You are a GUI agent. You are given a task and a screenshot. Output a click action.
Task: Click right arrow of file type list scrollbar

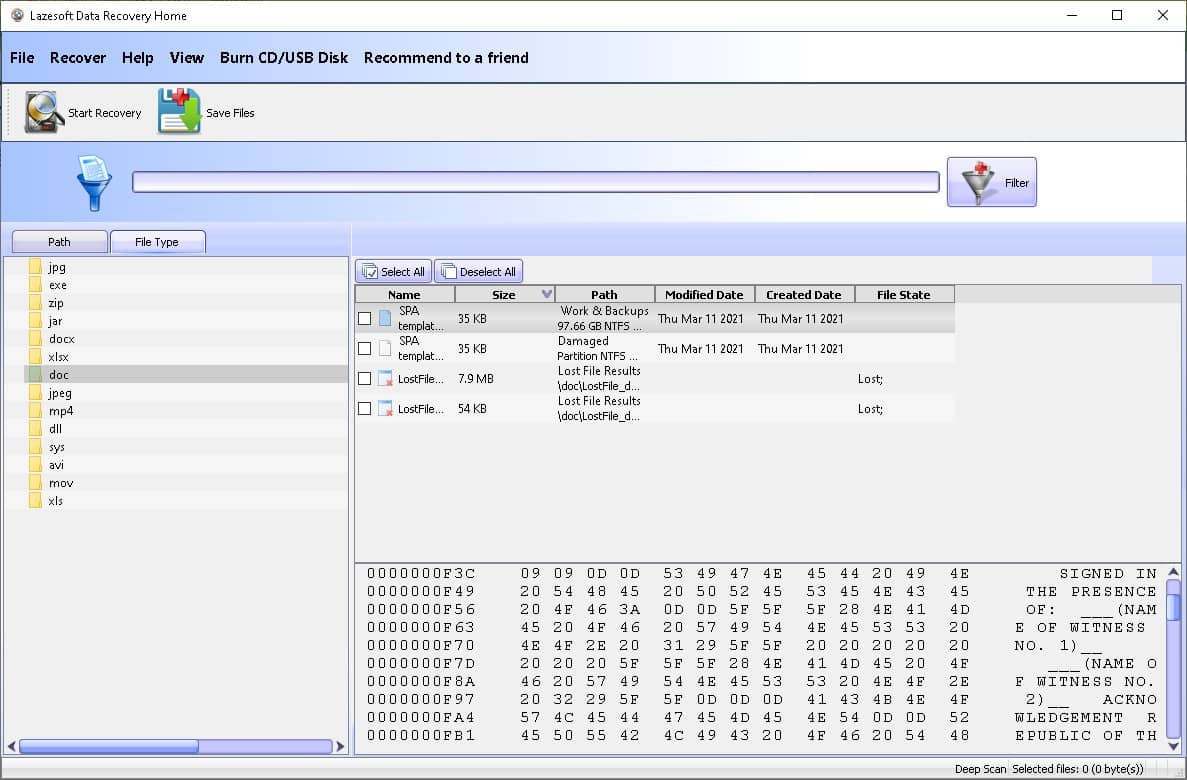(340, 747)
